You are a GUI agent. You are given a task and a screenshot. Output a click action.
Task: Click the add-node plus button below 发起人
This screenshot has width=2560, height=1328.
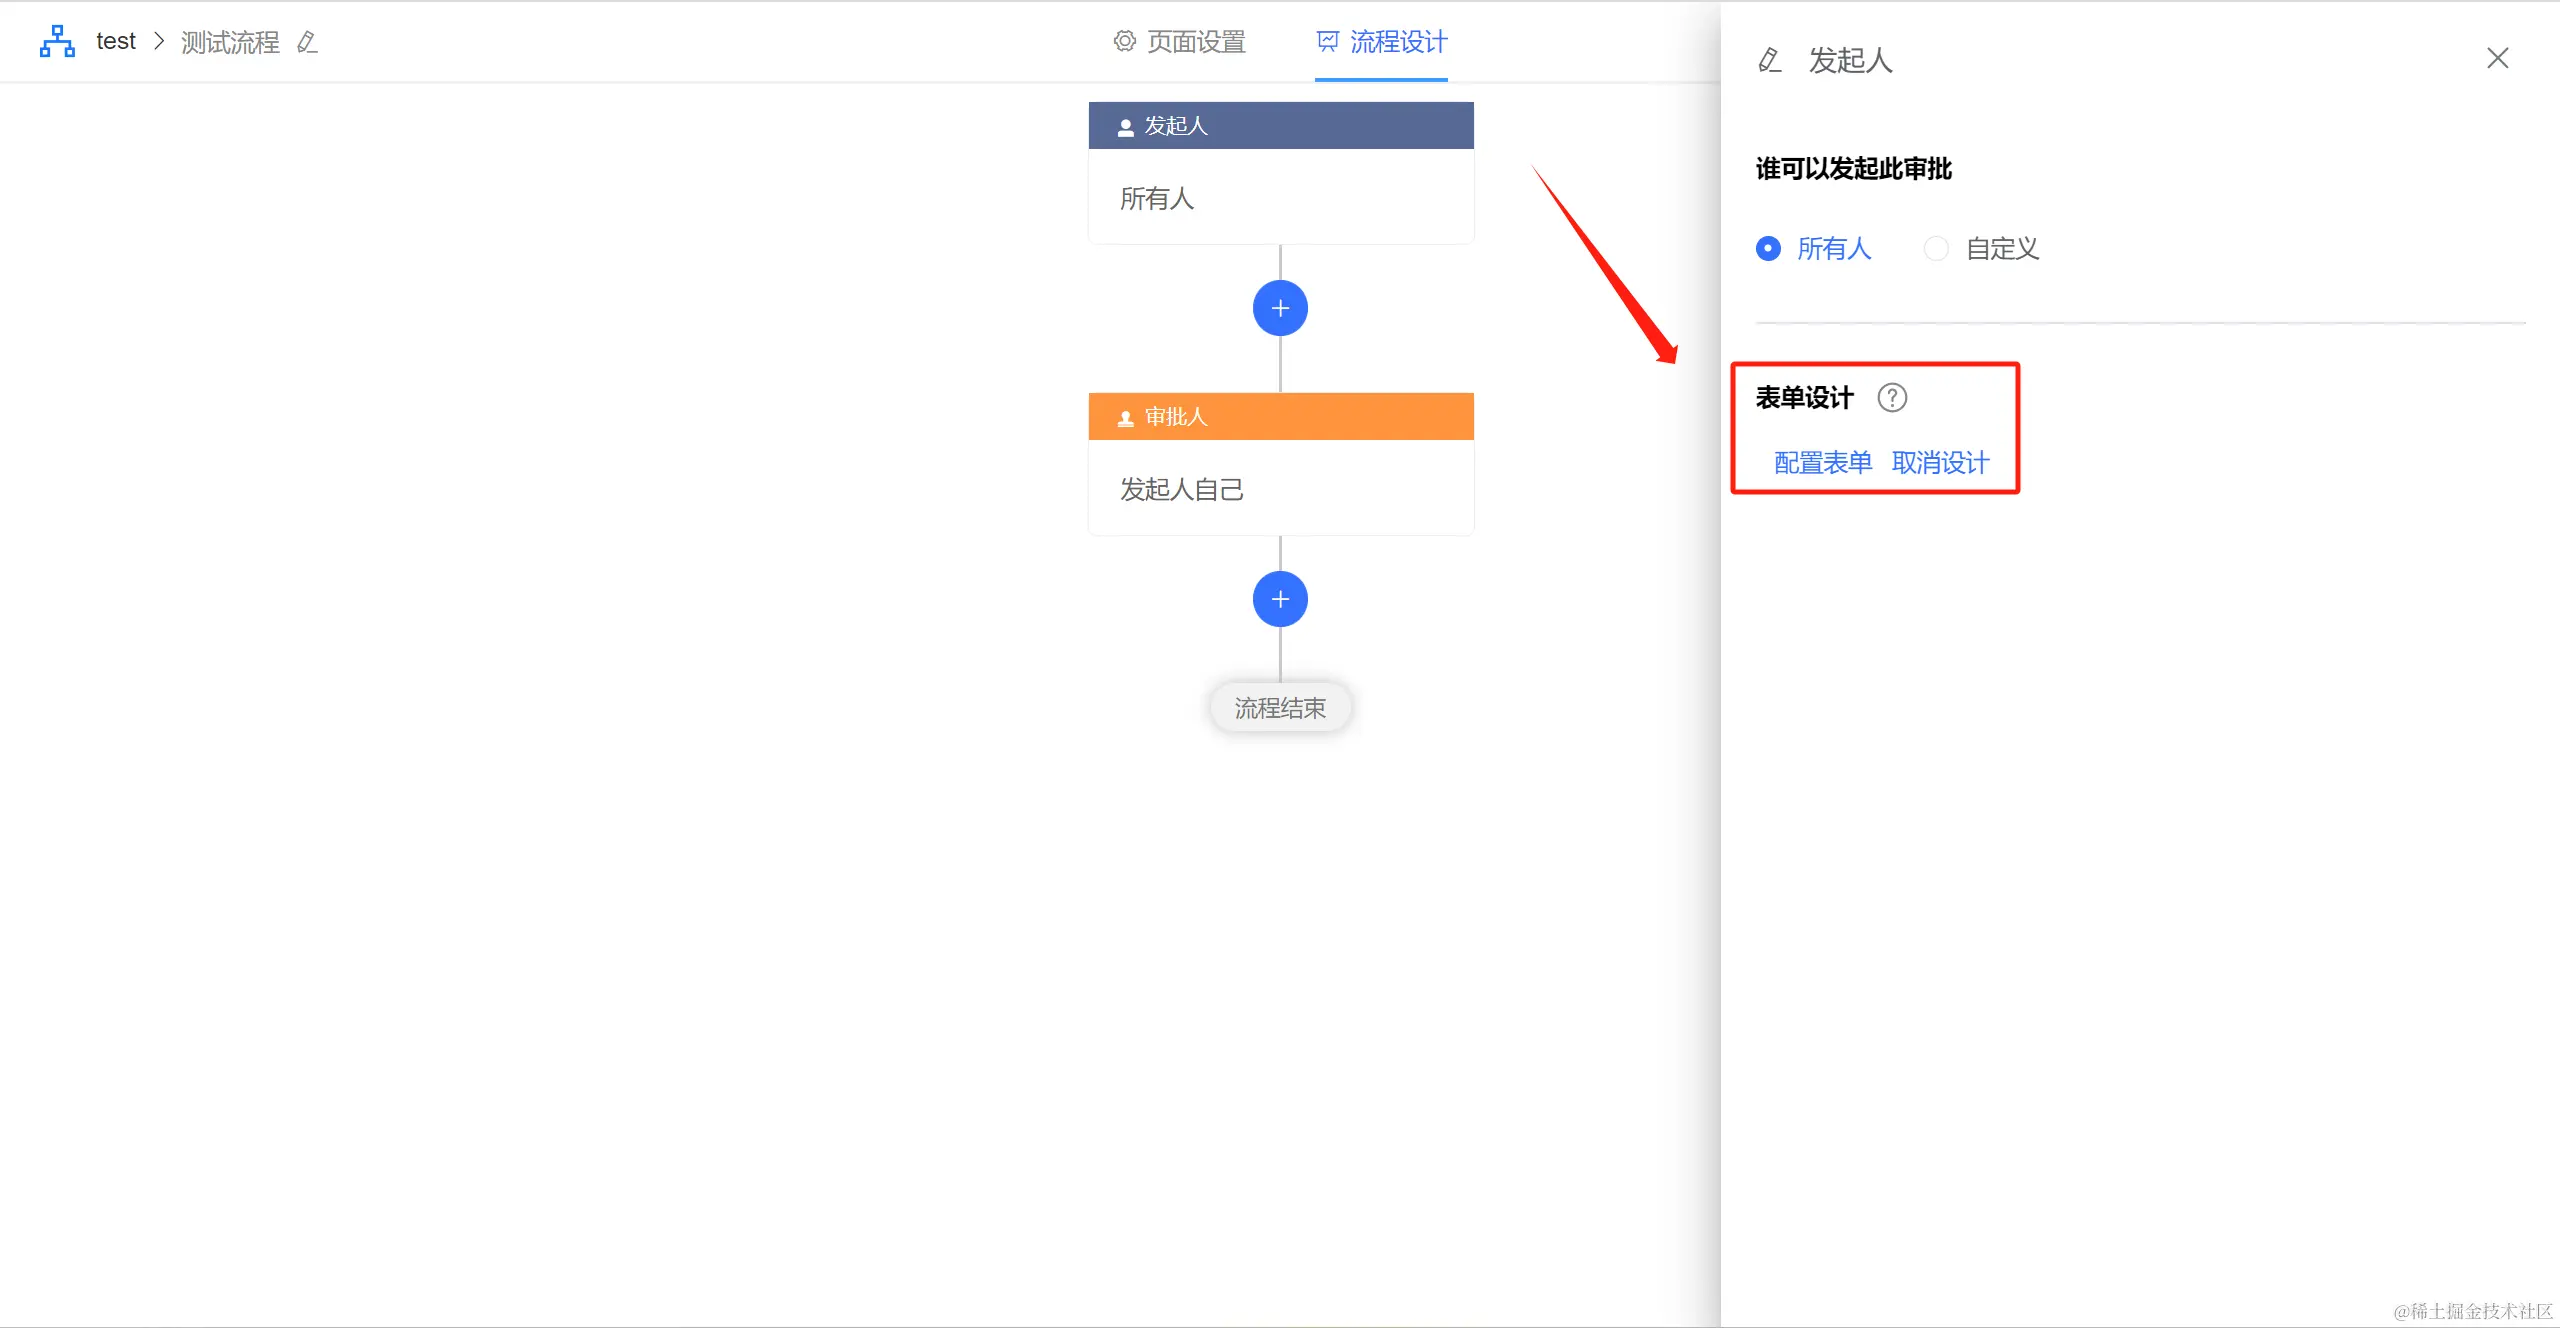point(1280,308)
